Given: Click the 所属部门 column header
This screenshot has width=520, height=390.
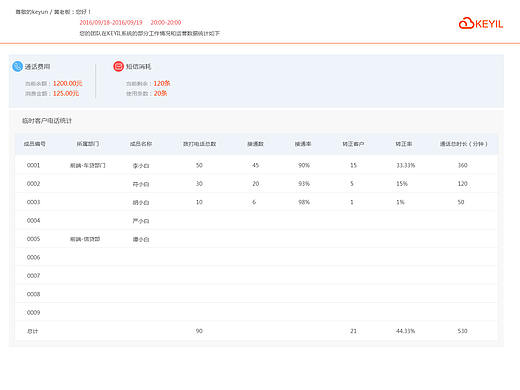Looking at the screenshot, I should click(x=88, y=144).
